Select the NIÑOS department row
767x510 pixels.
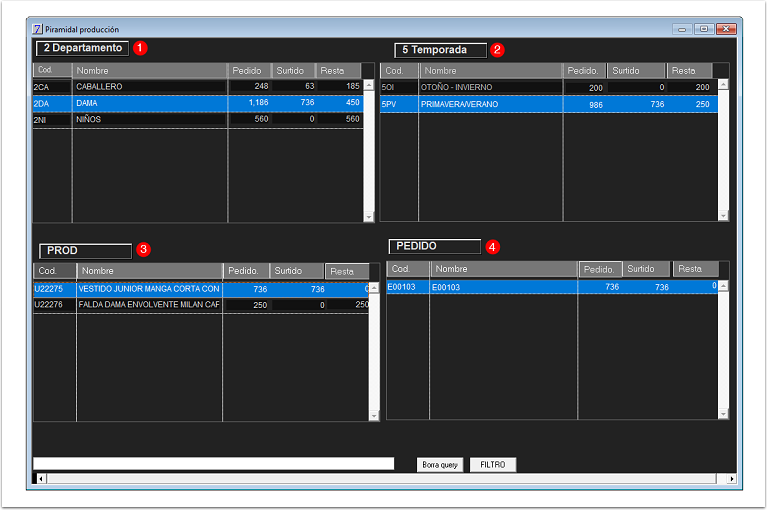198,119
